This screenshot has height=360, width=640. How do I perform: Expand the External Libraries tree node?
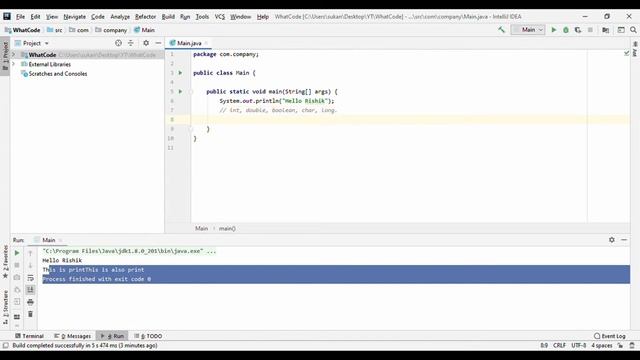coord(13,64)
